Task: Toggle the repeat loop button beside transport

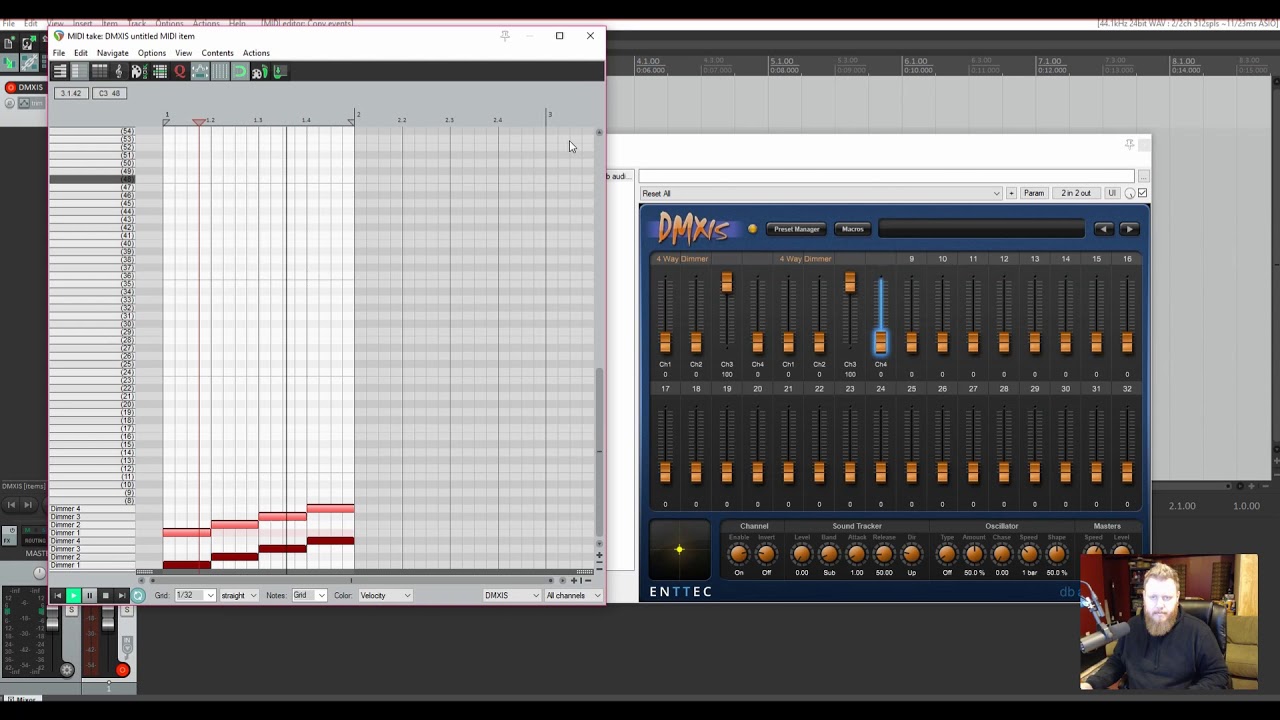Action: click(x=138, y=595)
